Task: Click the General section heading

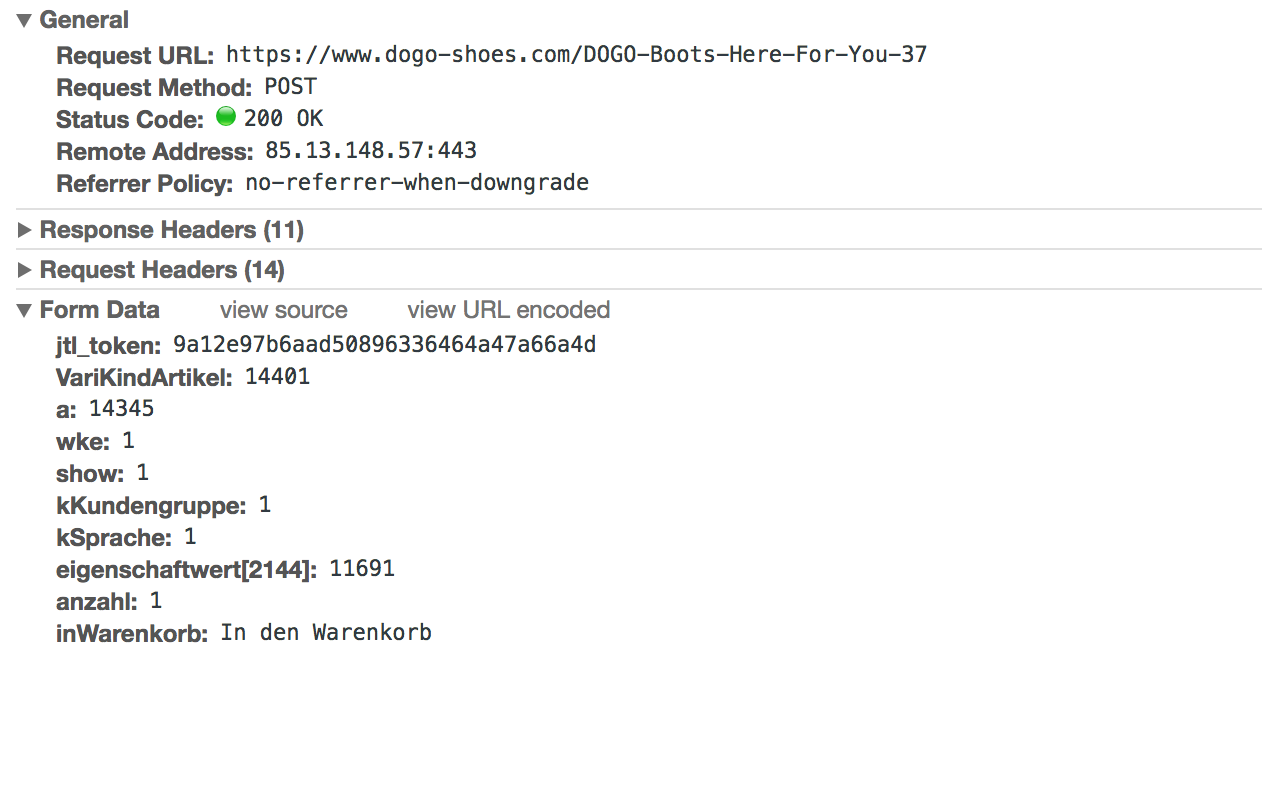Action: point(84,20)
